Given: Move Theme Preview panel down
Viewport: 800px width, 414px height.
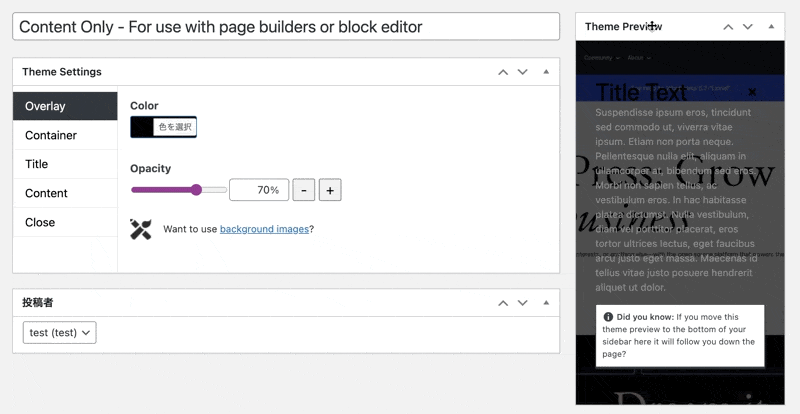Looking at the screenshot, I should (747, 27).
